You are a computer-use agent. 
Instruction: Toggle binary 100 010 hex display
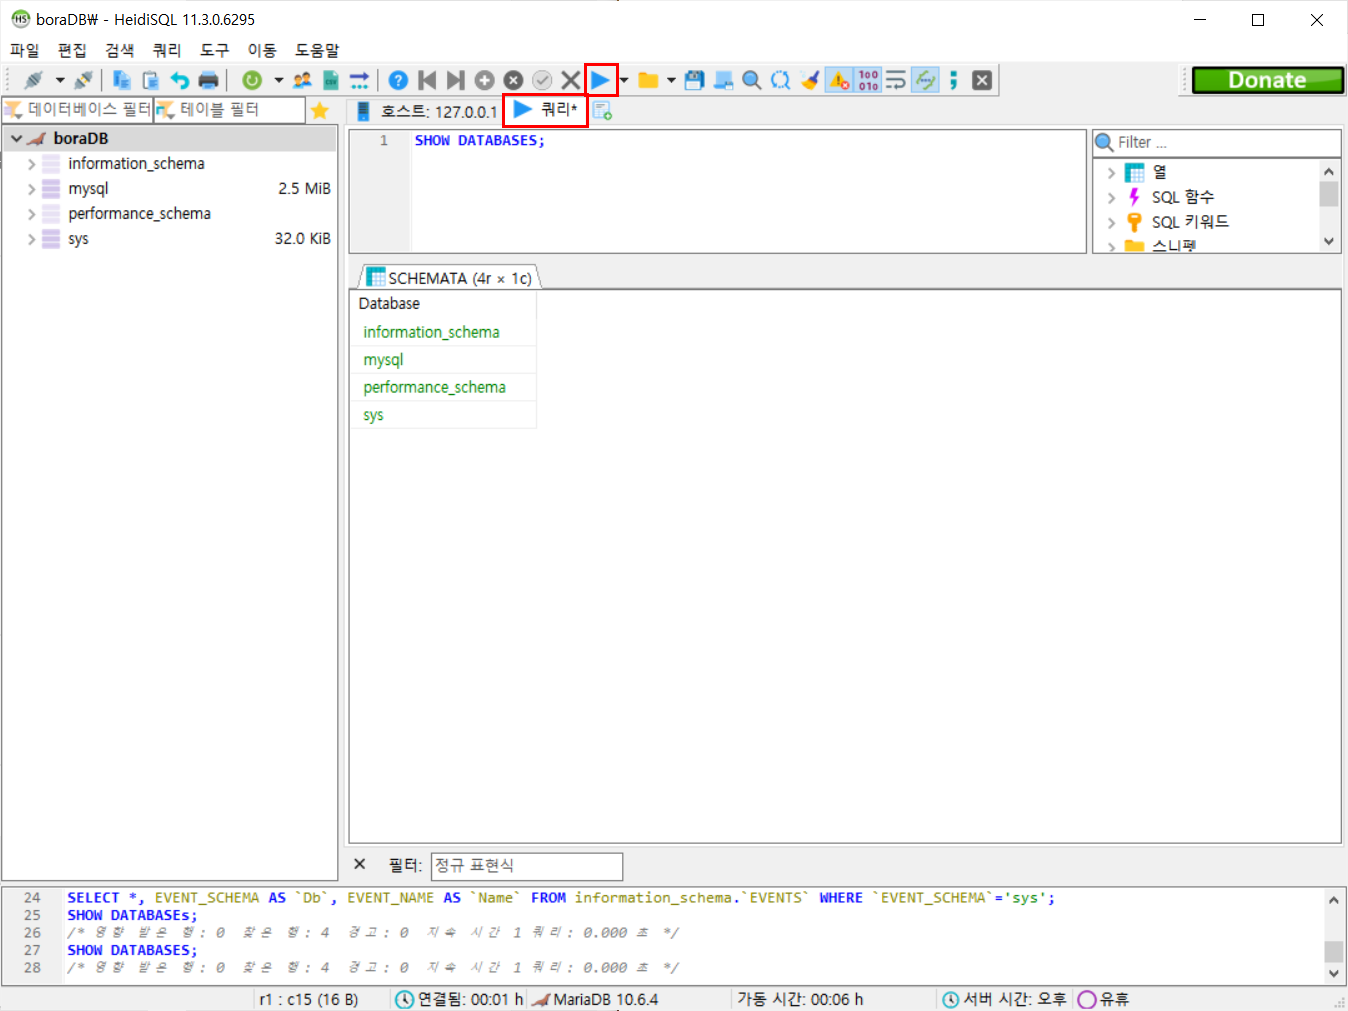click(868, 80)
